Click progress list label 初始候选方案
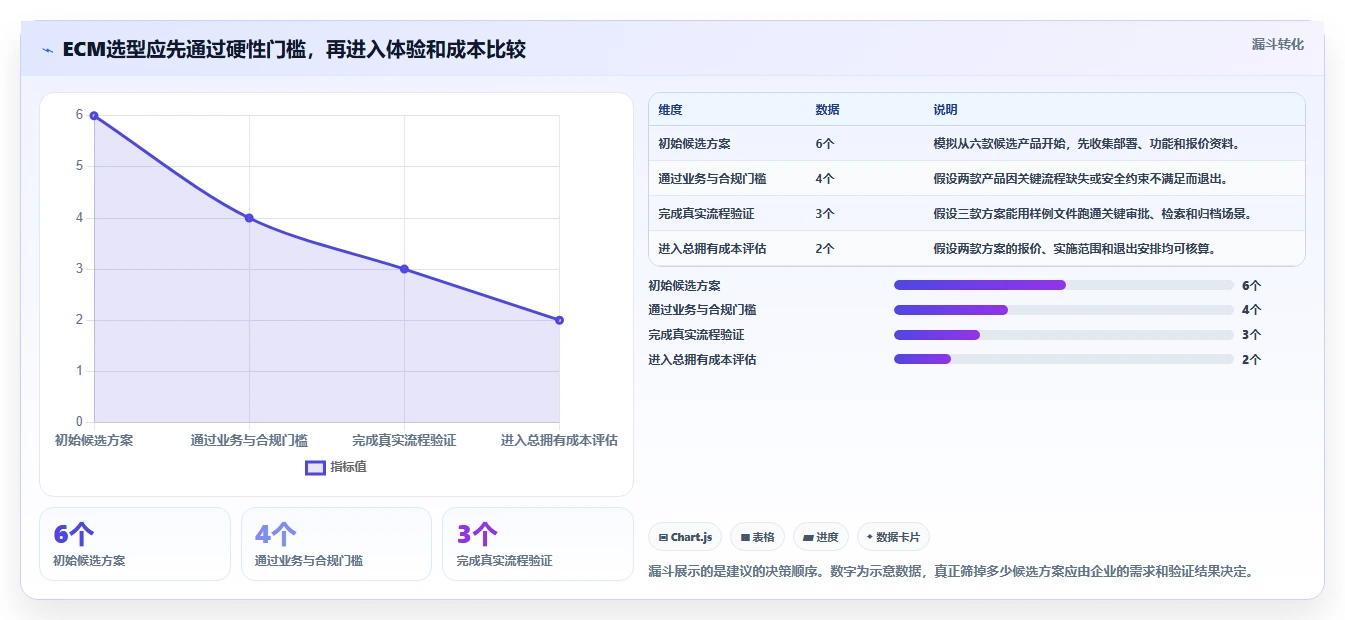1345x620 pixels. [x=684, y=285]
